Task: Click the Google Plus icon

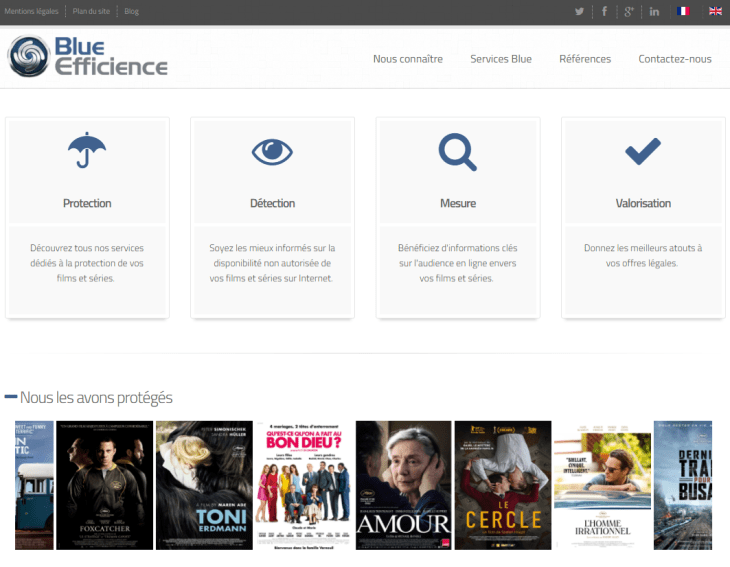Action: pyautogui.click(x=629, y=12)
